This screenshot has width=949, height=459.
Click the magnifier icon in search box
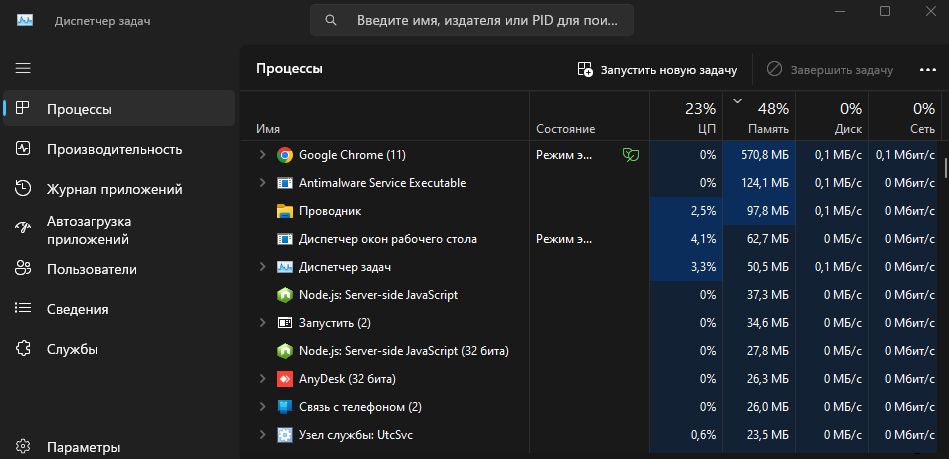pos(330,20)
